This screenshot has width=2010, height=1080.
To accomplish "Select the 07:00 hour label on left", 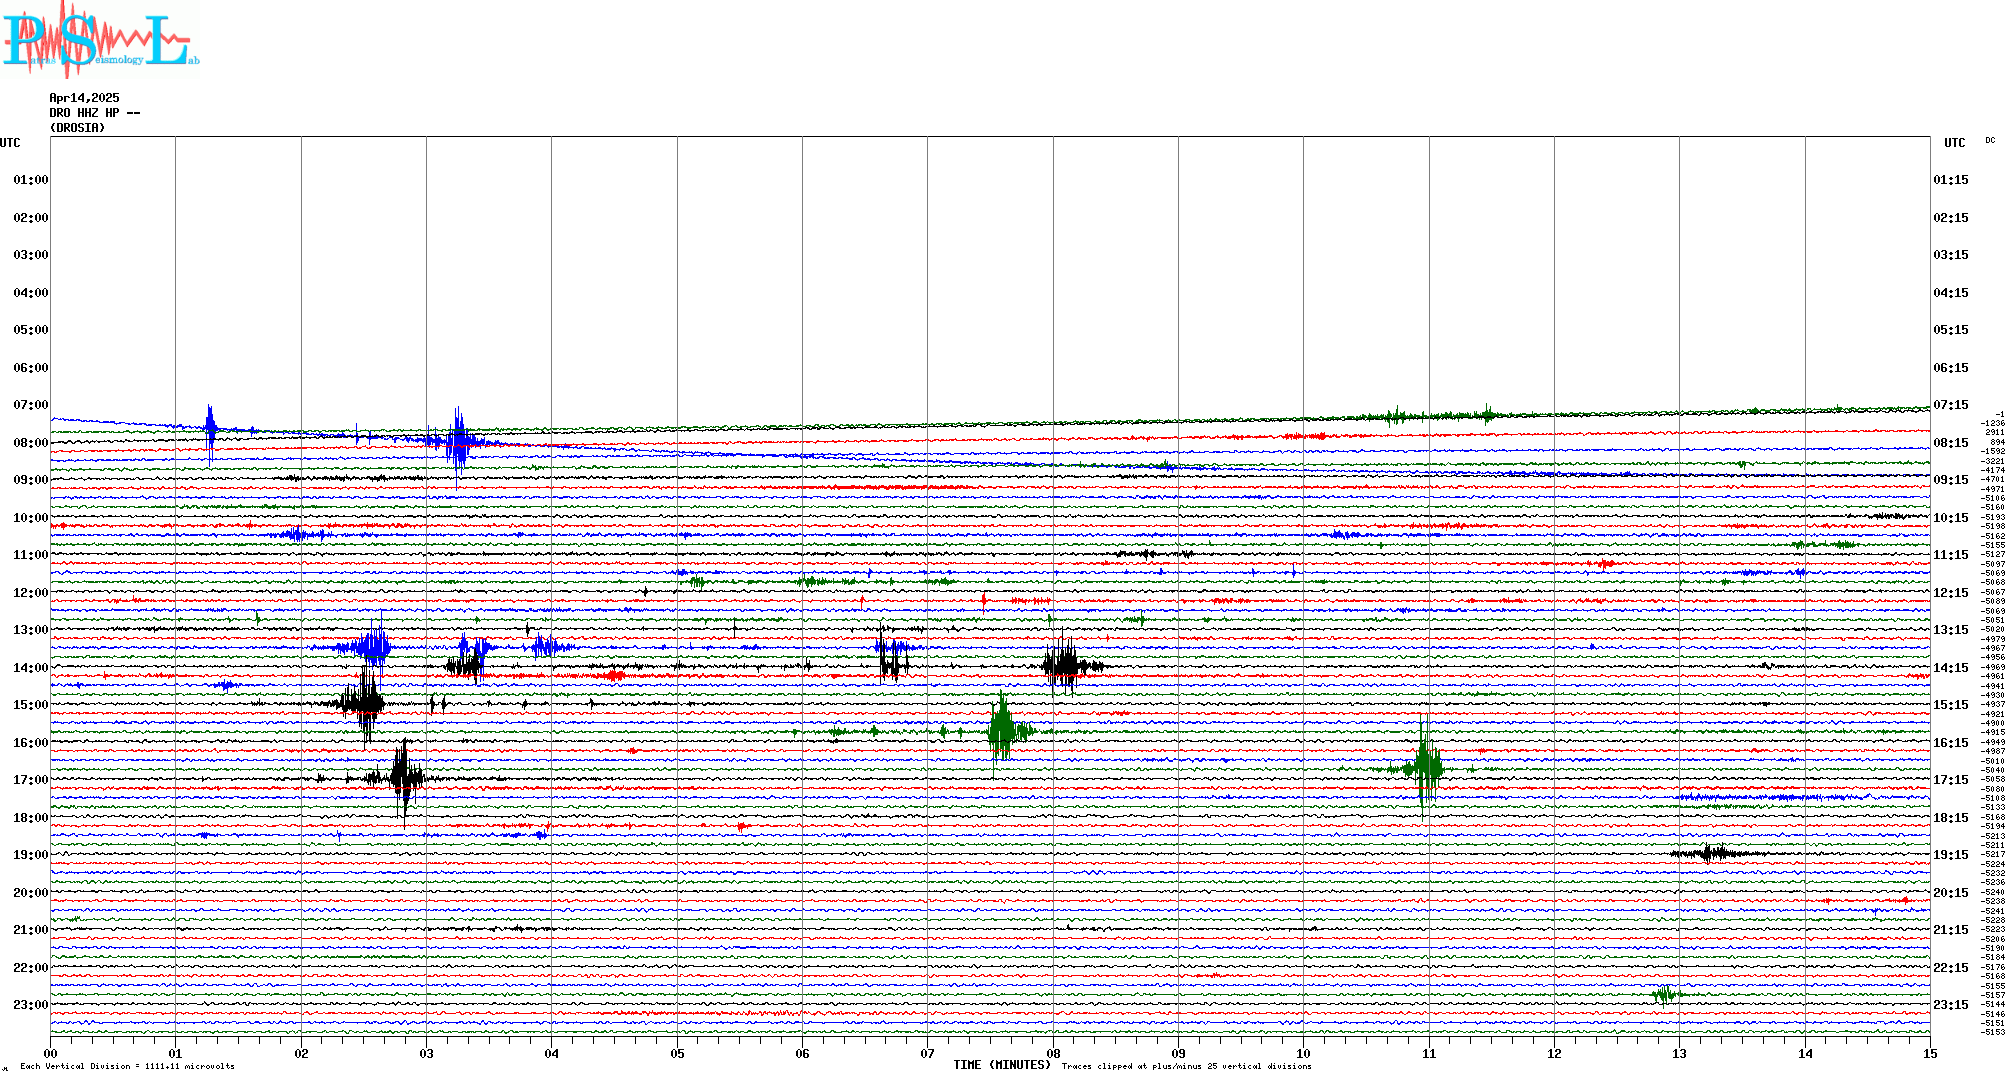I will click(x=30, y=405).
